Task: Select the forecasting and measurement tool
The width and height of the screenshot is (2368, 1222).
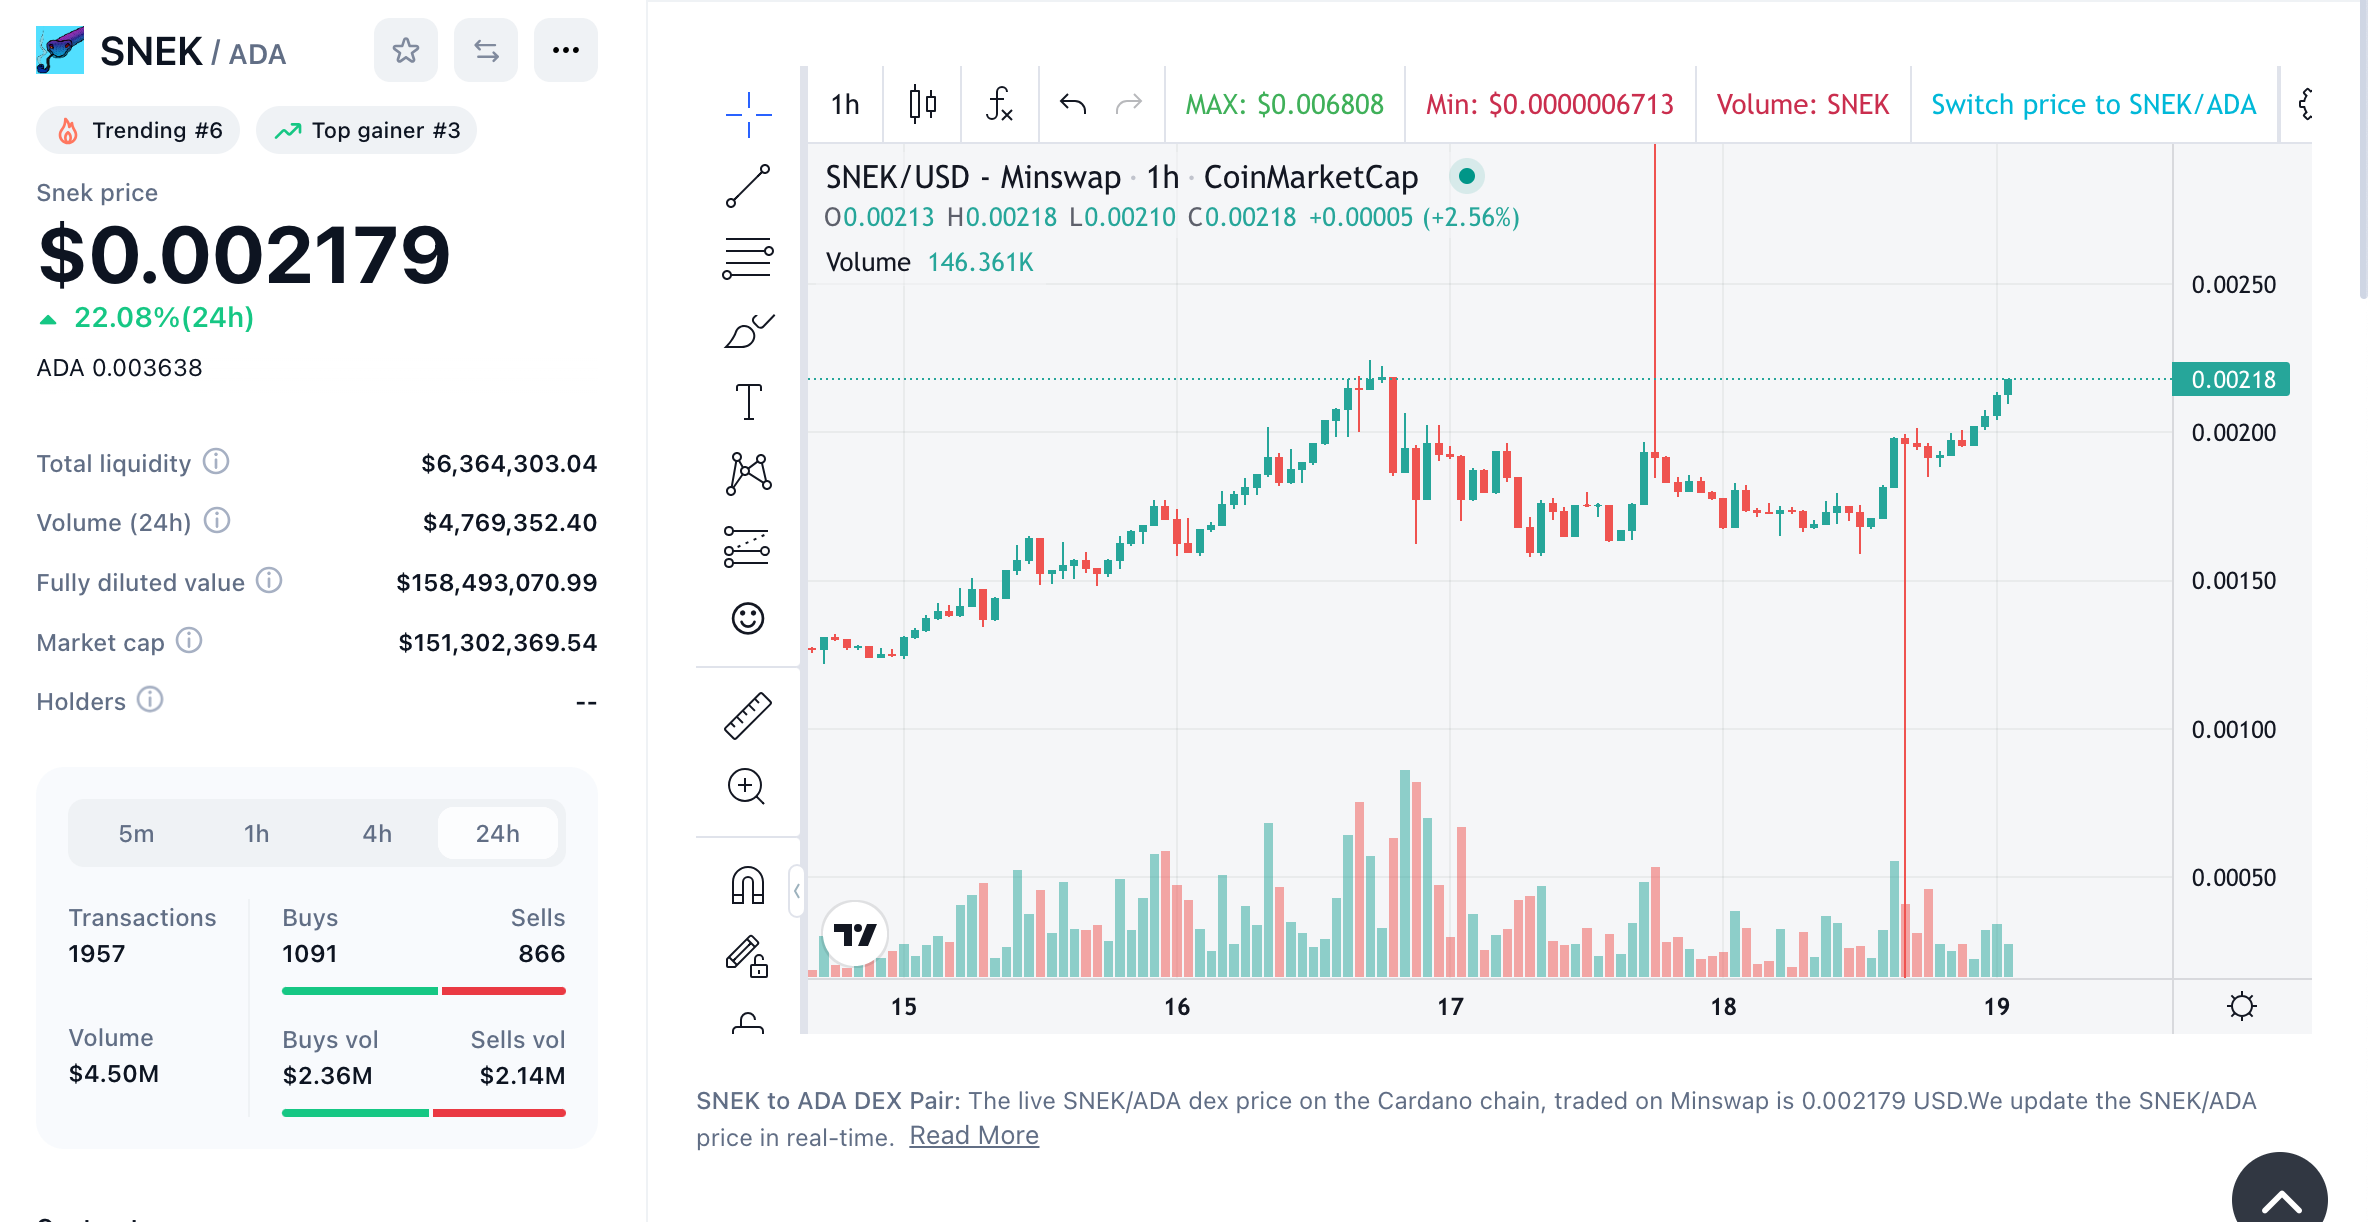Action: (x=748, y=546)
